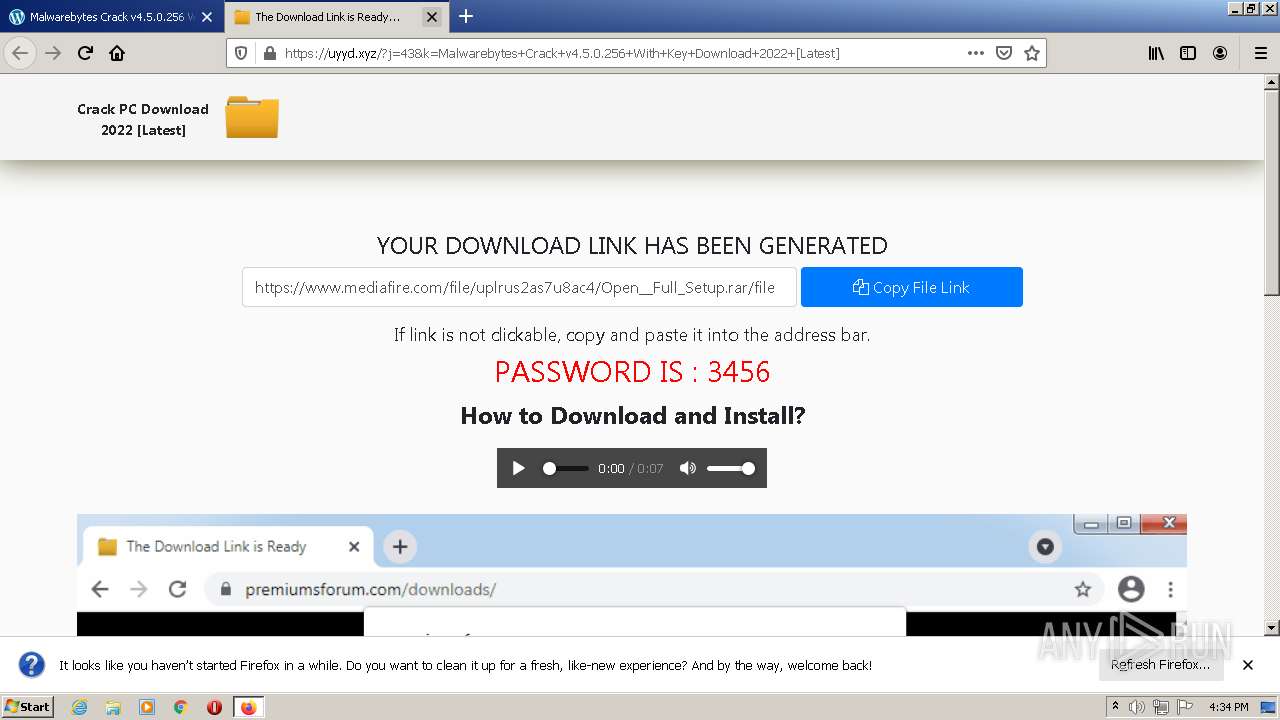Image resolution: width=1280 pixels, height=720 pixels.
Task: Close The Download Link is Ready tab
Action: click(x=431, y=17)
